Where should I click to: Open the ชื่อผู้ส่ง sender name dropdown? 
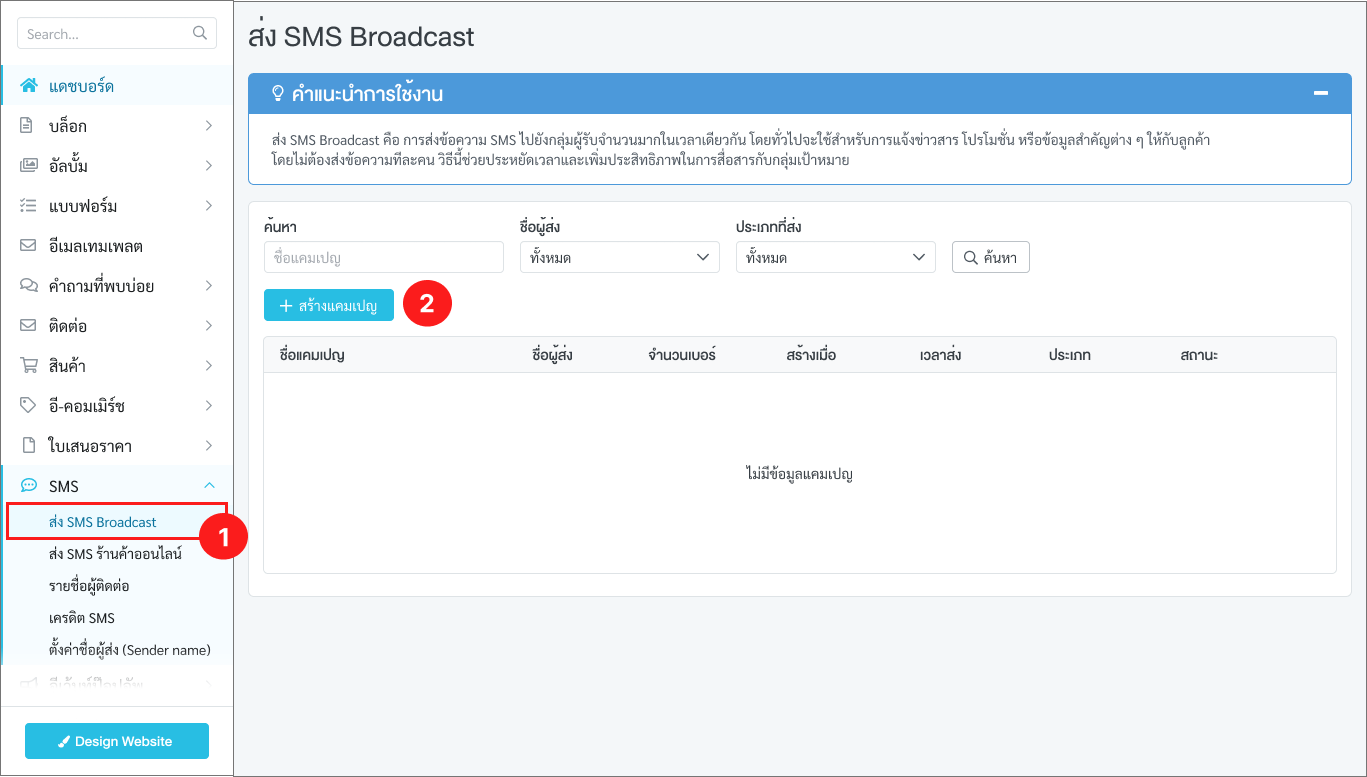619,258
